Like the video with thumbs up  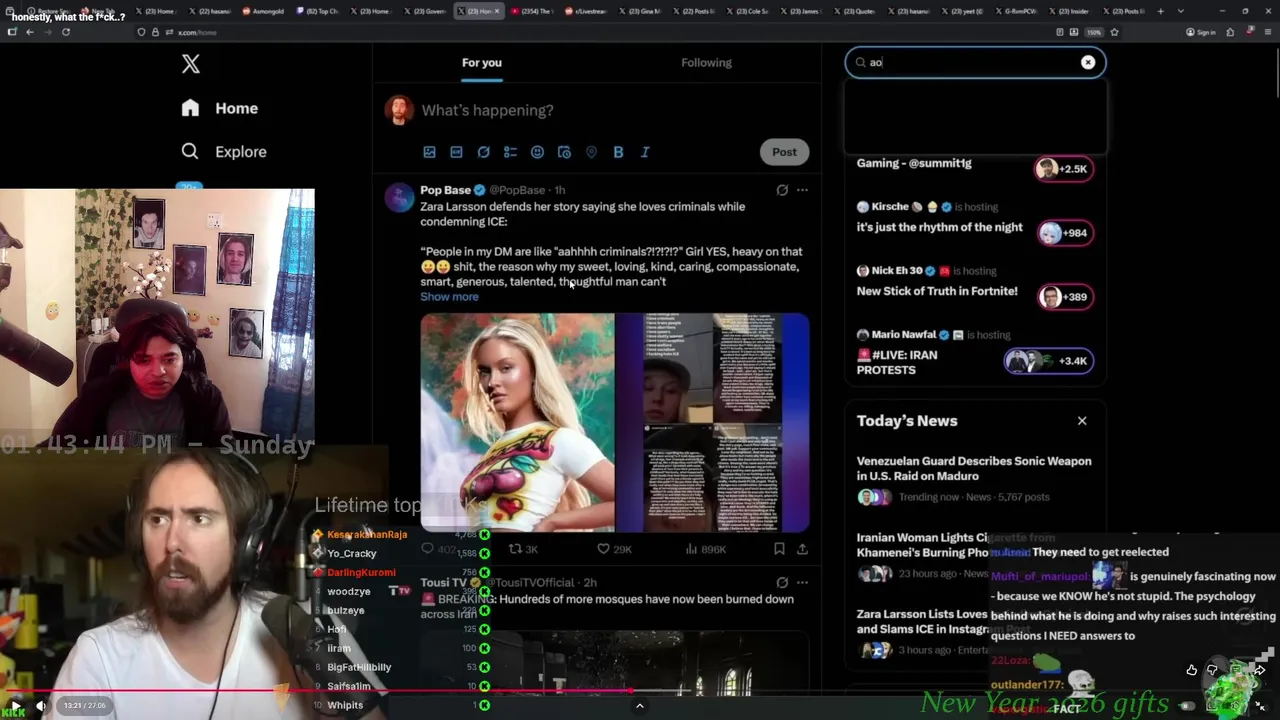pyautogui.click(x=1191, y=670)
